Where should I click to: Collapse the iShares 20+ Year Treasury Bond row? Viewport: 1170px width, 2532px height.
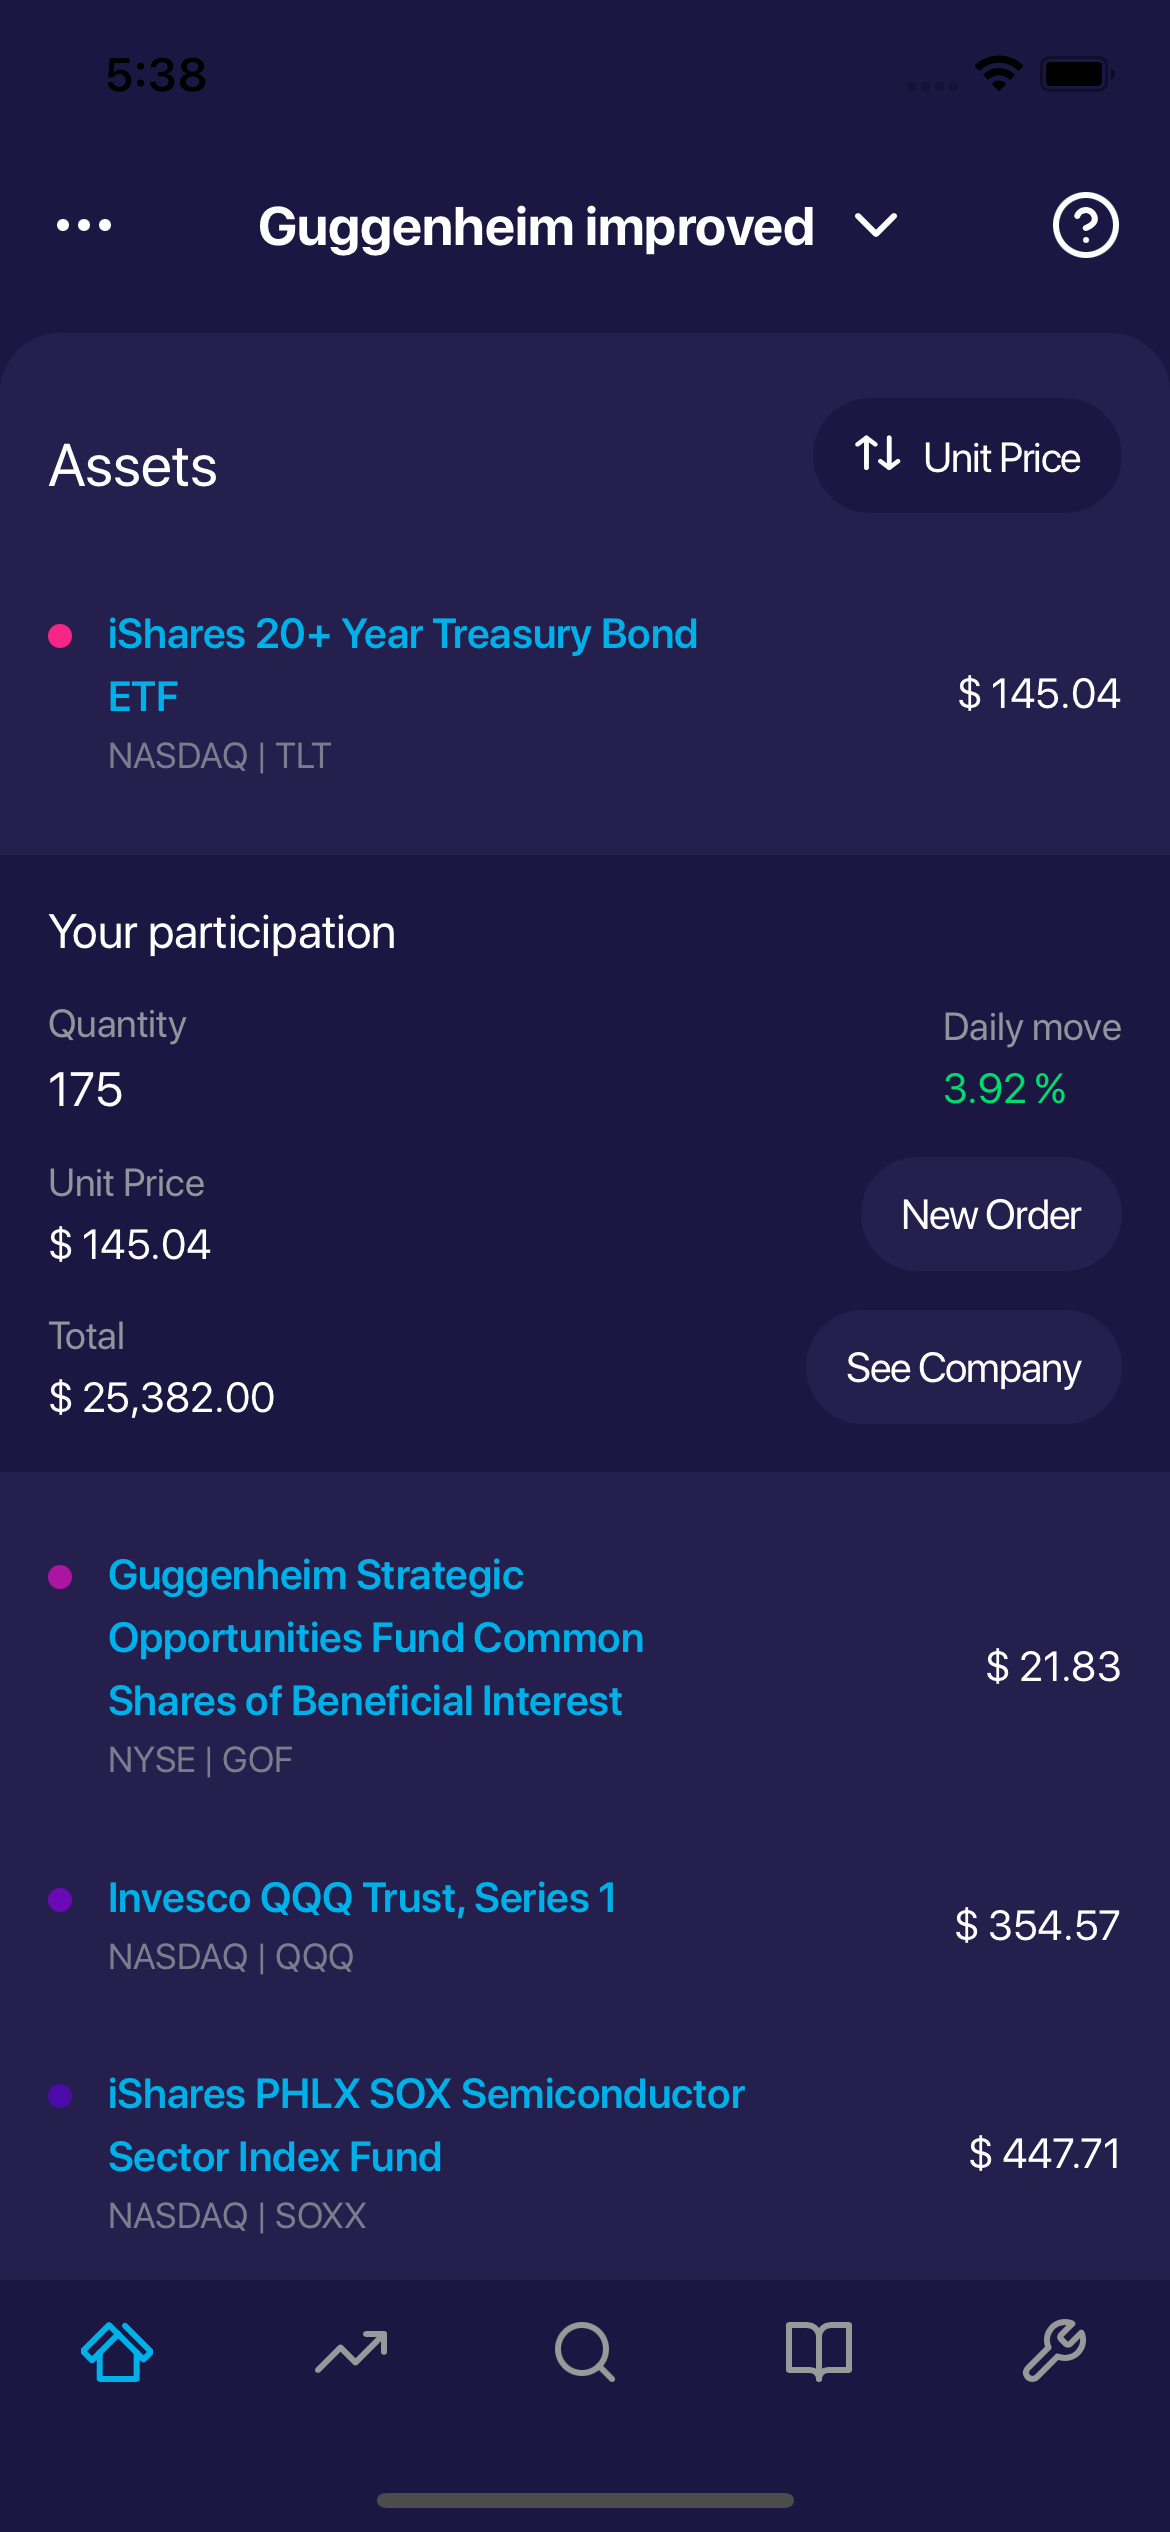click(x=402, y=665)
